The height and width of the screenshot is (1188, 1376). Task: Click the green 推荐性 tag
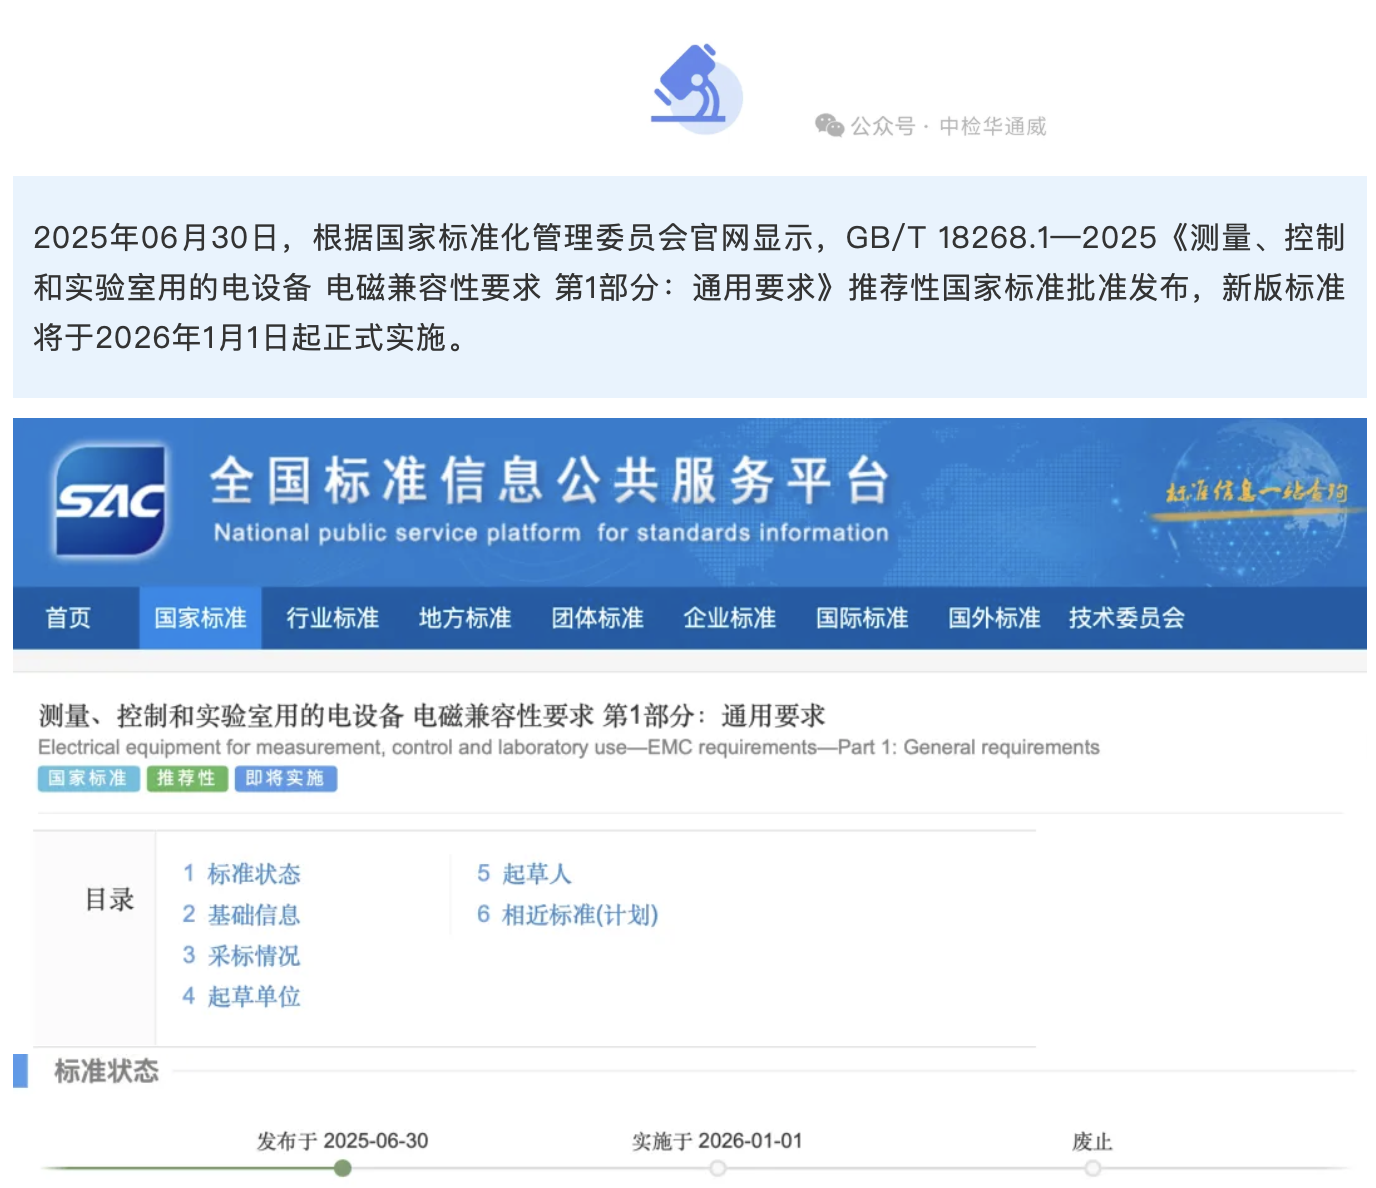(x=187, y=778)
